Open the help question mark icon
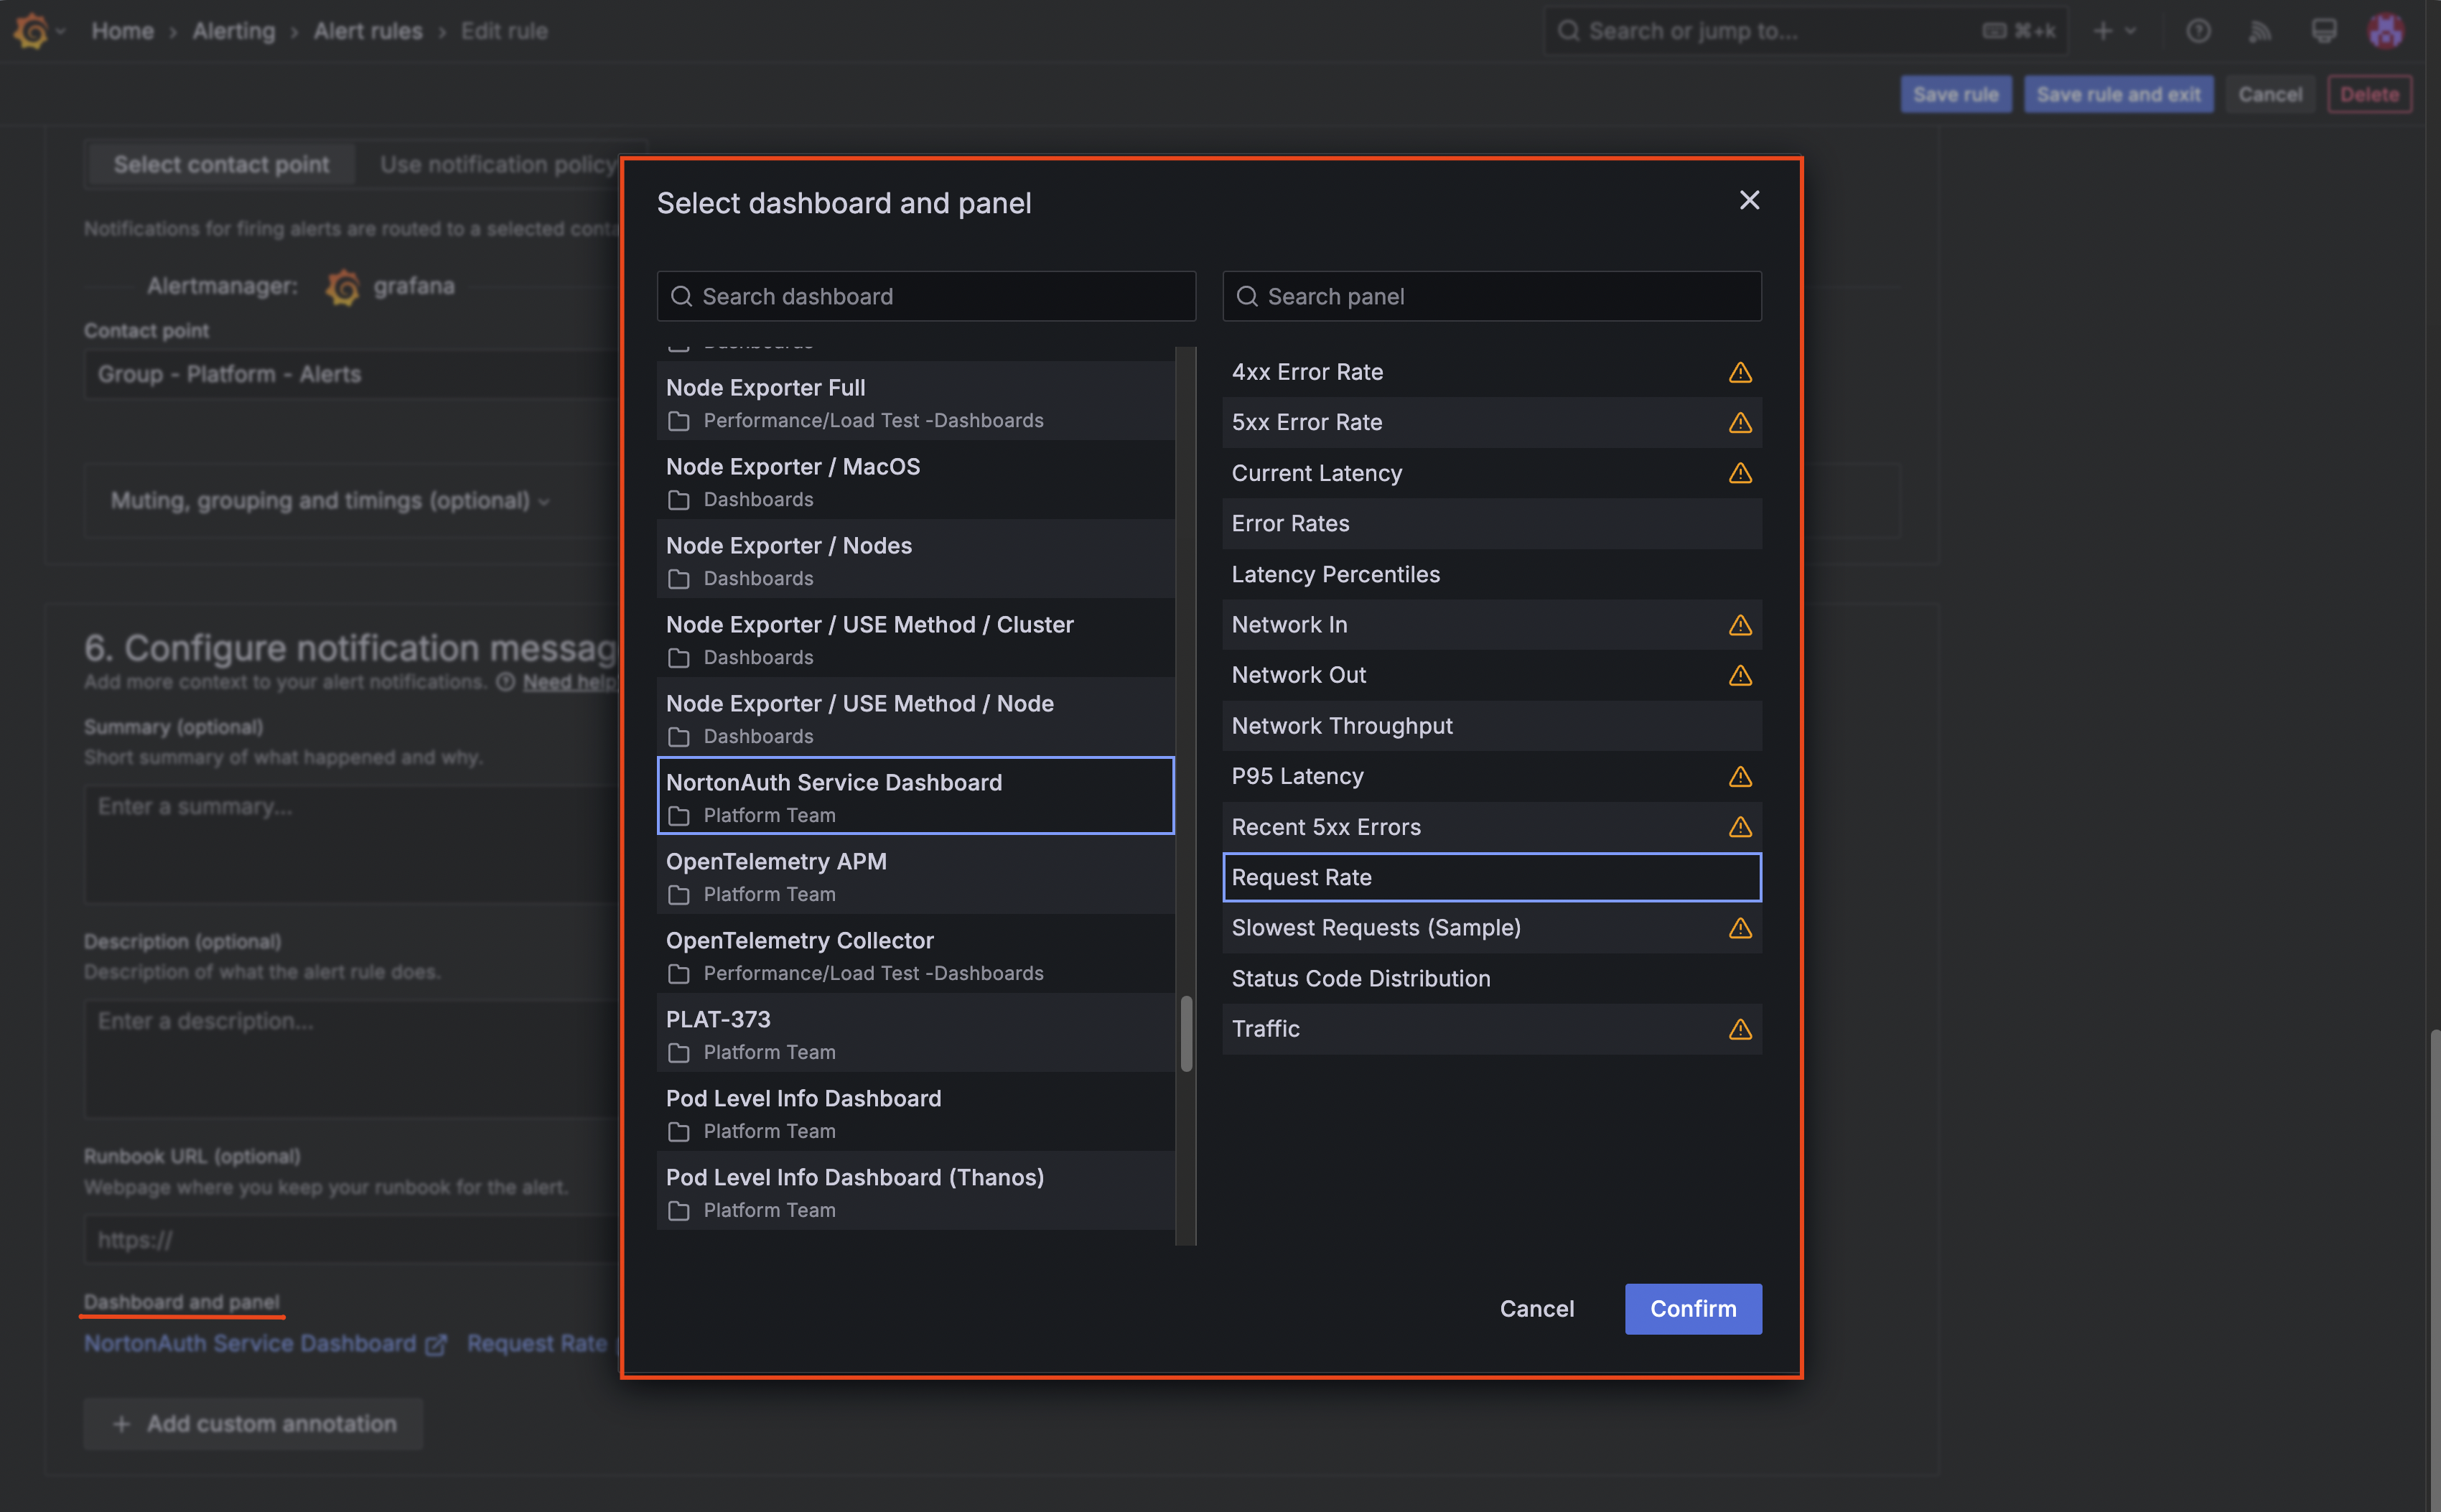The width and height of the screenshot is (2441, 1512). [x=2197, y=31]
